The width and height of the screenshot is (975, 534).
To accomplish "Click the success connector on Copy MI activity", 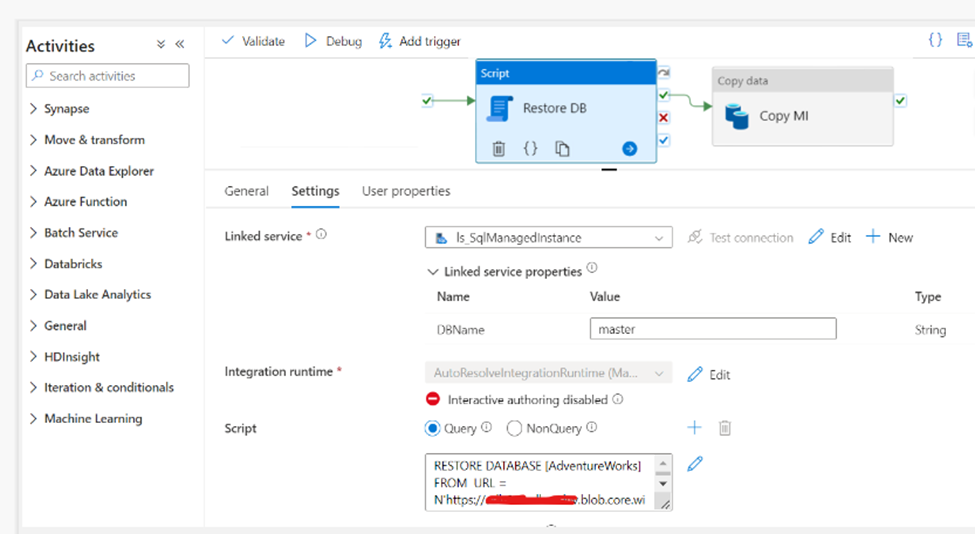I will coord(900,101).
